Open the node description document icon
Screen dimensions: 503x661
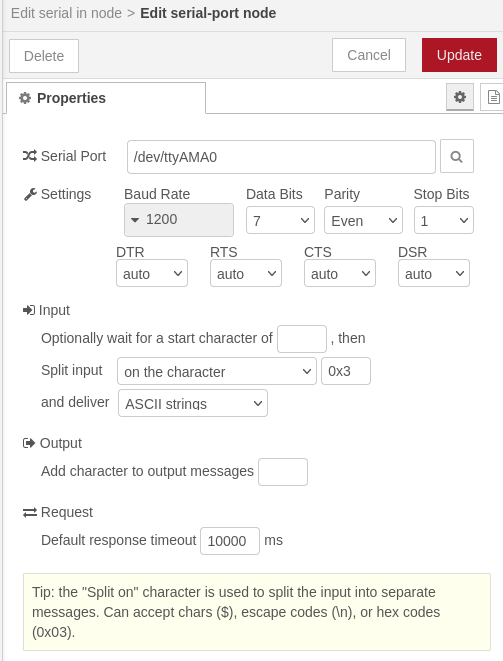(493, 97)
